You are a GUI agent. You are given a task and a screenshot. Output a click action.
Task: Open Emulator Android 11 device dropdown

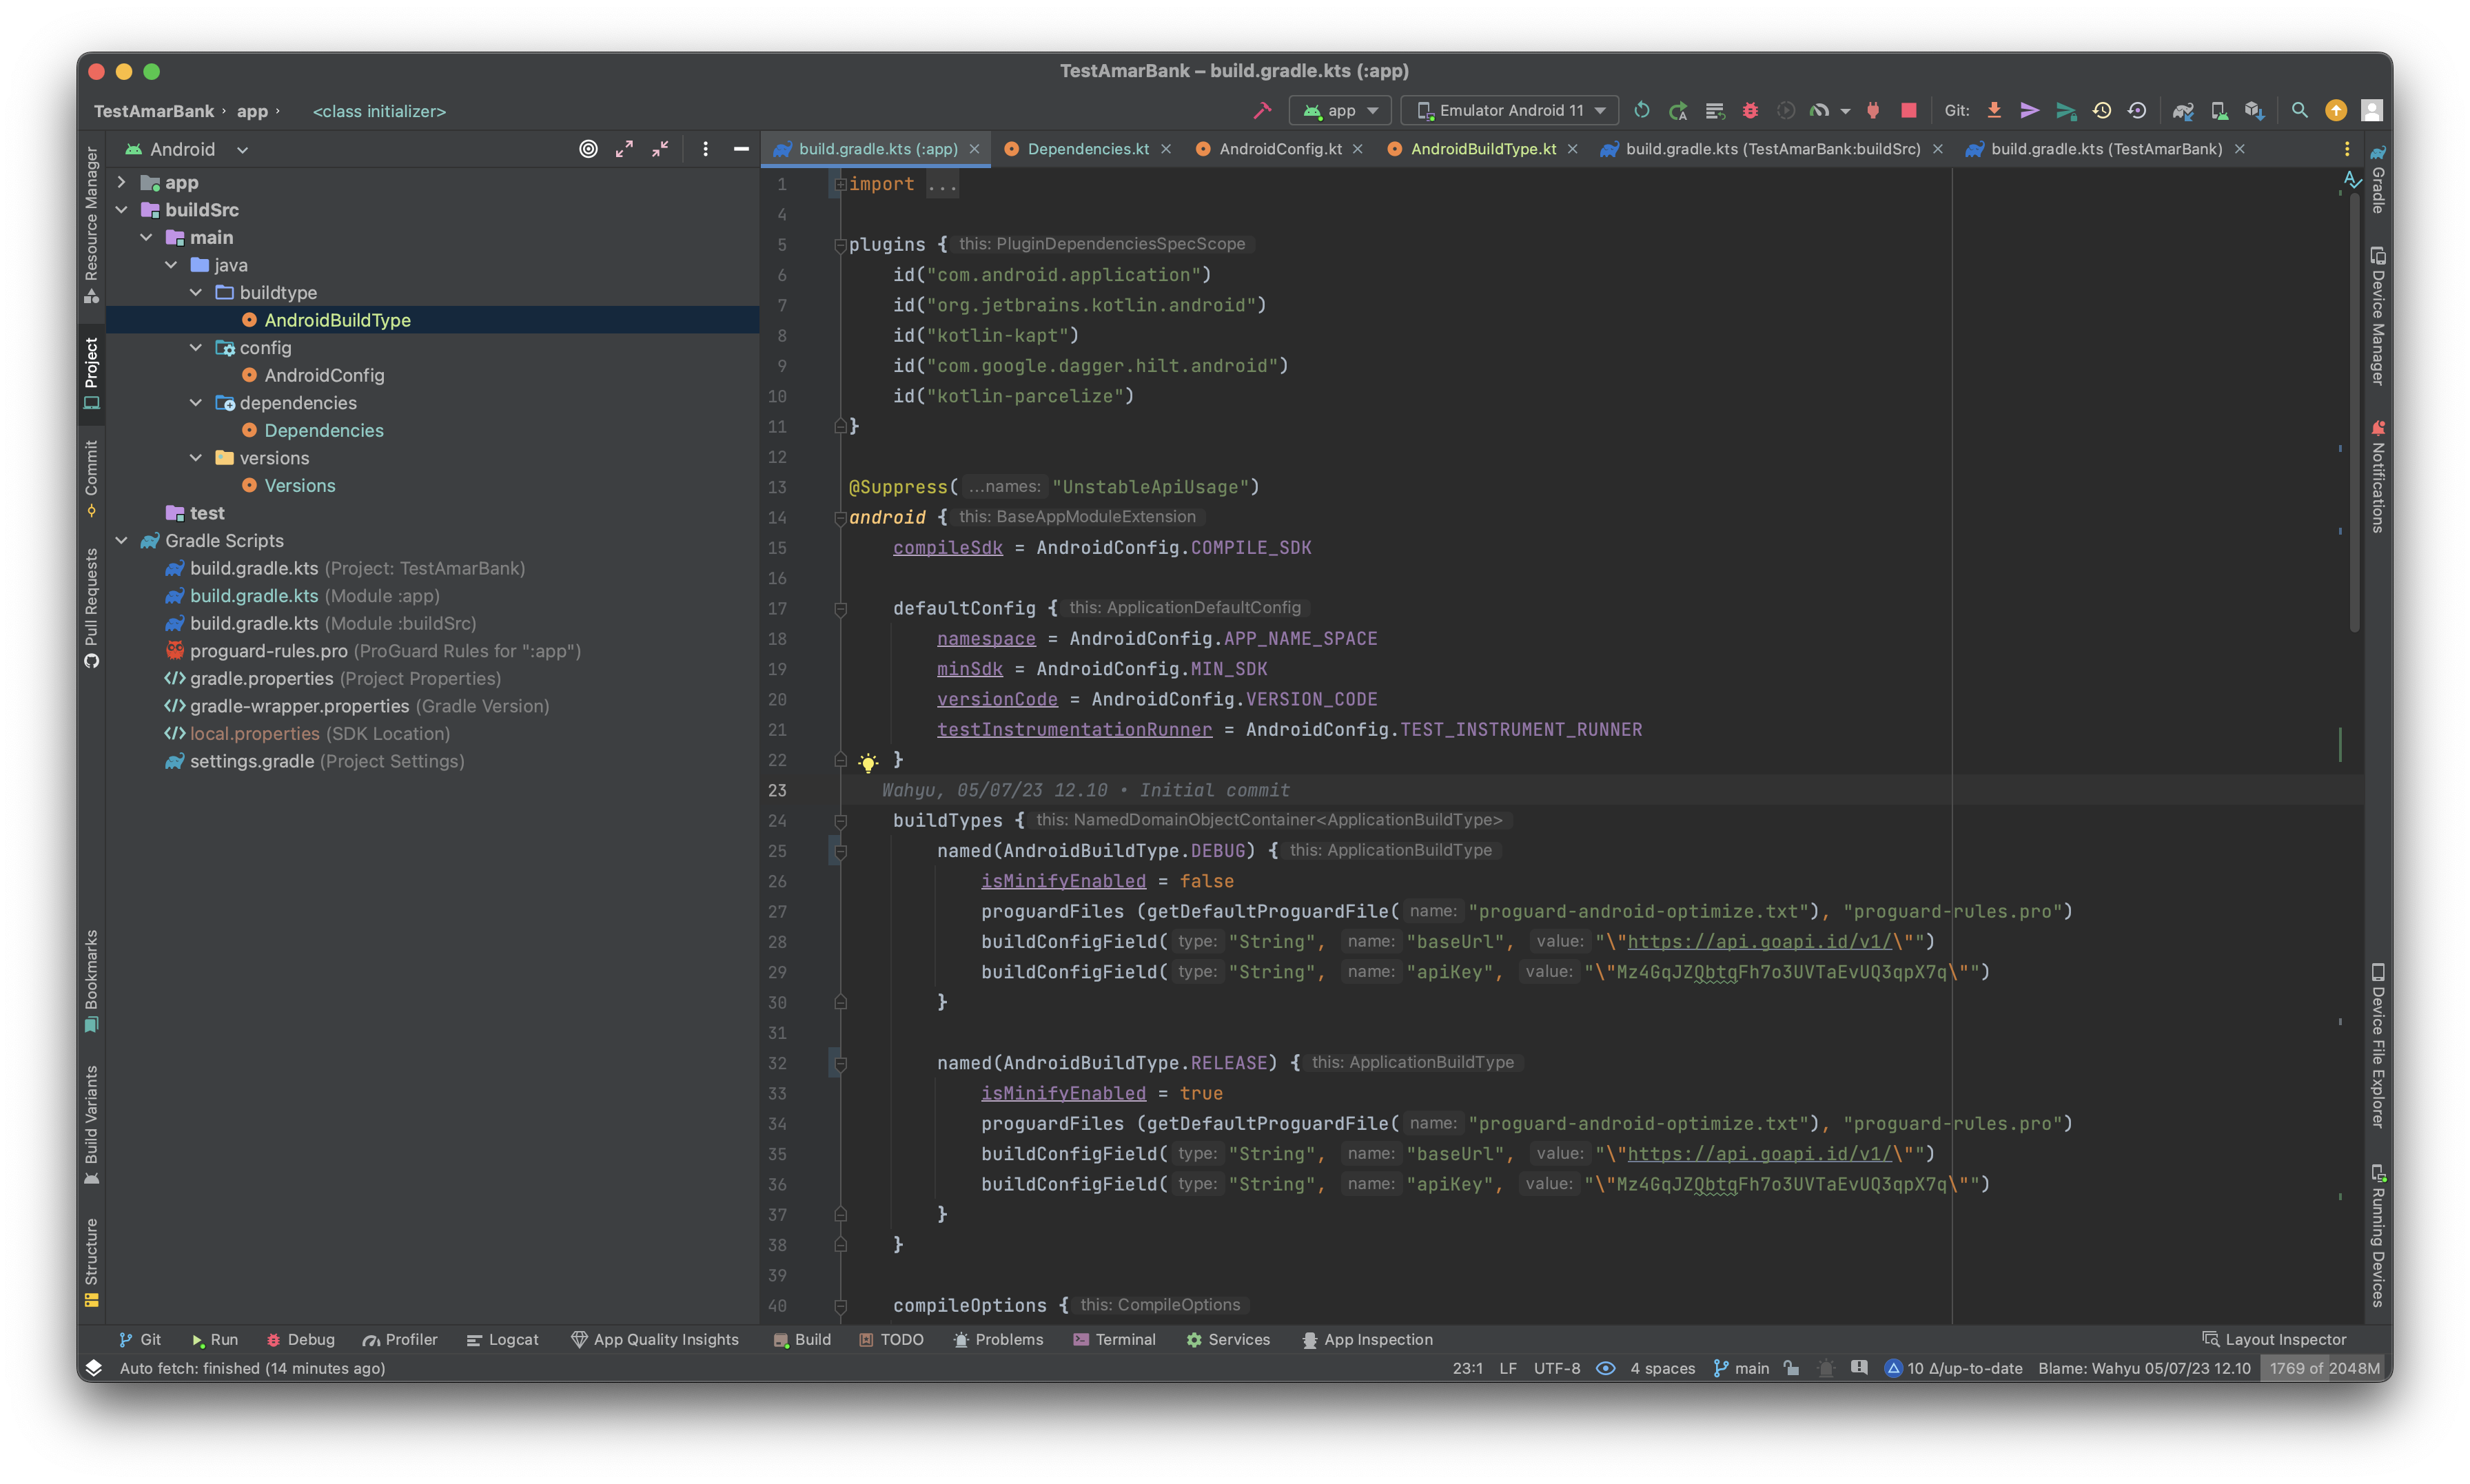pyautogui.click(x=1510, y=110)
